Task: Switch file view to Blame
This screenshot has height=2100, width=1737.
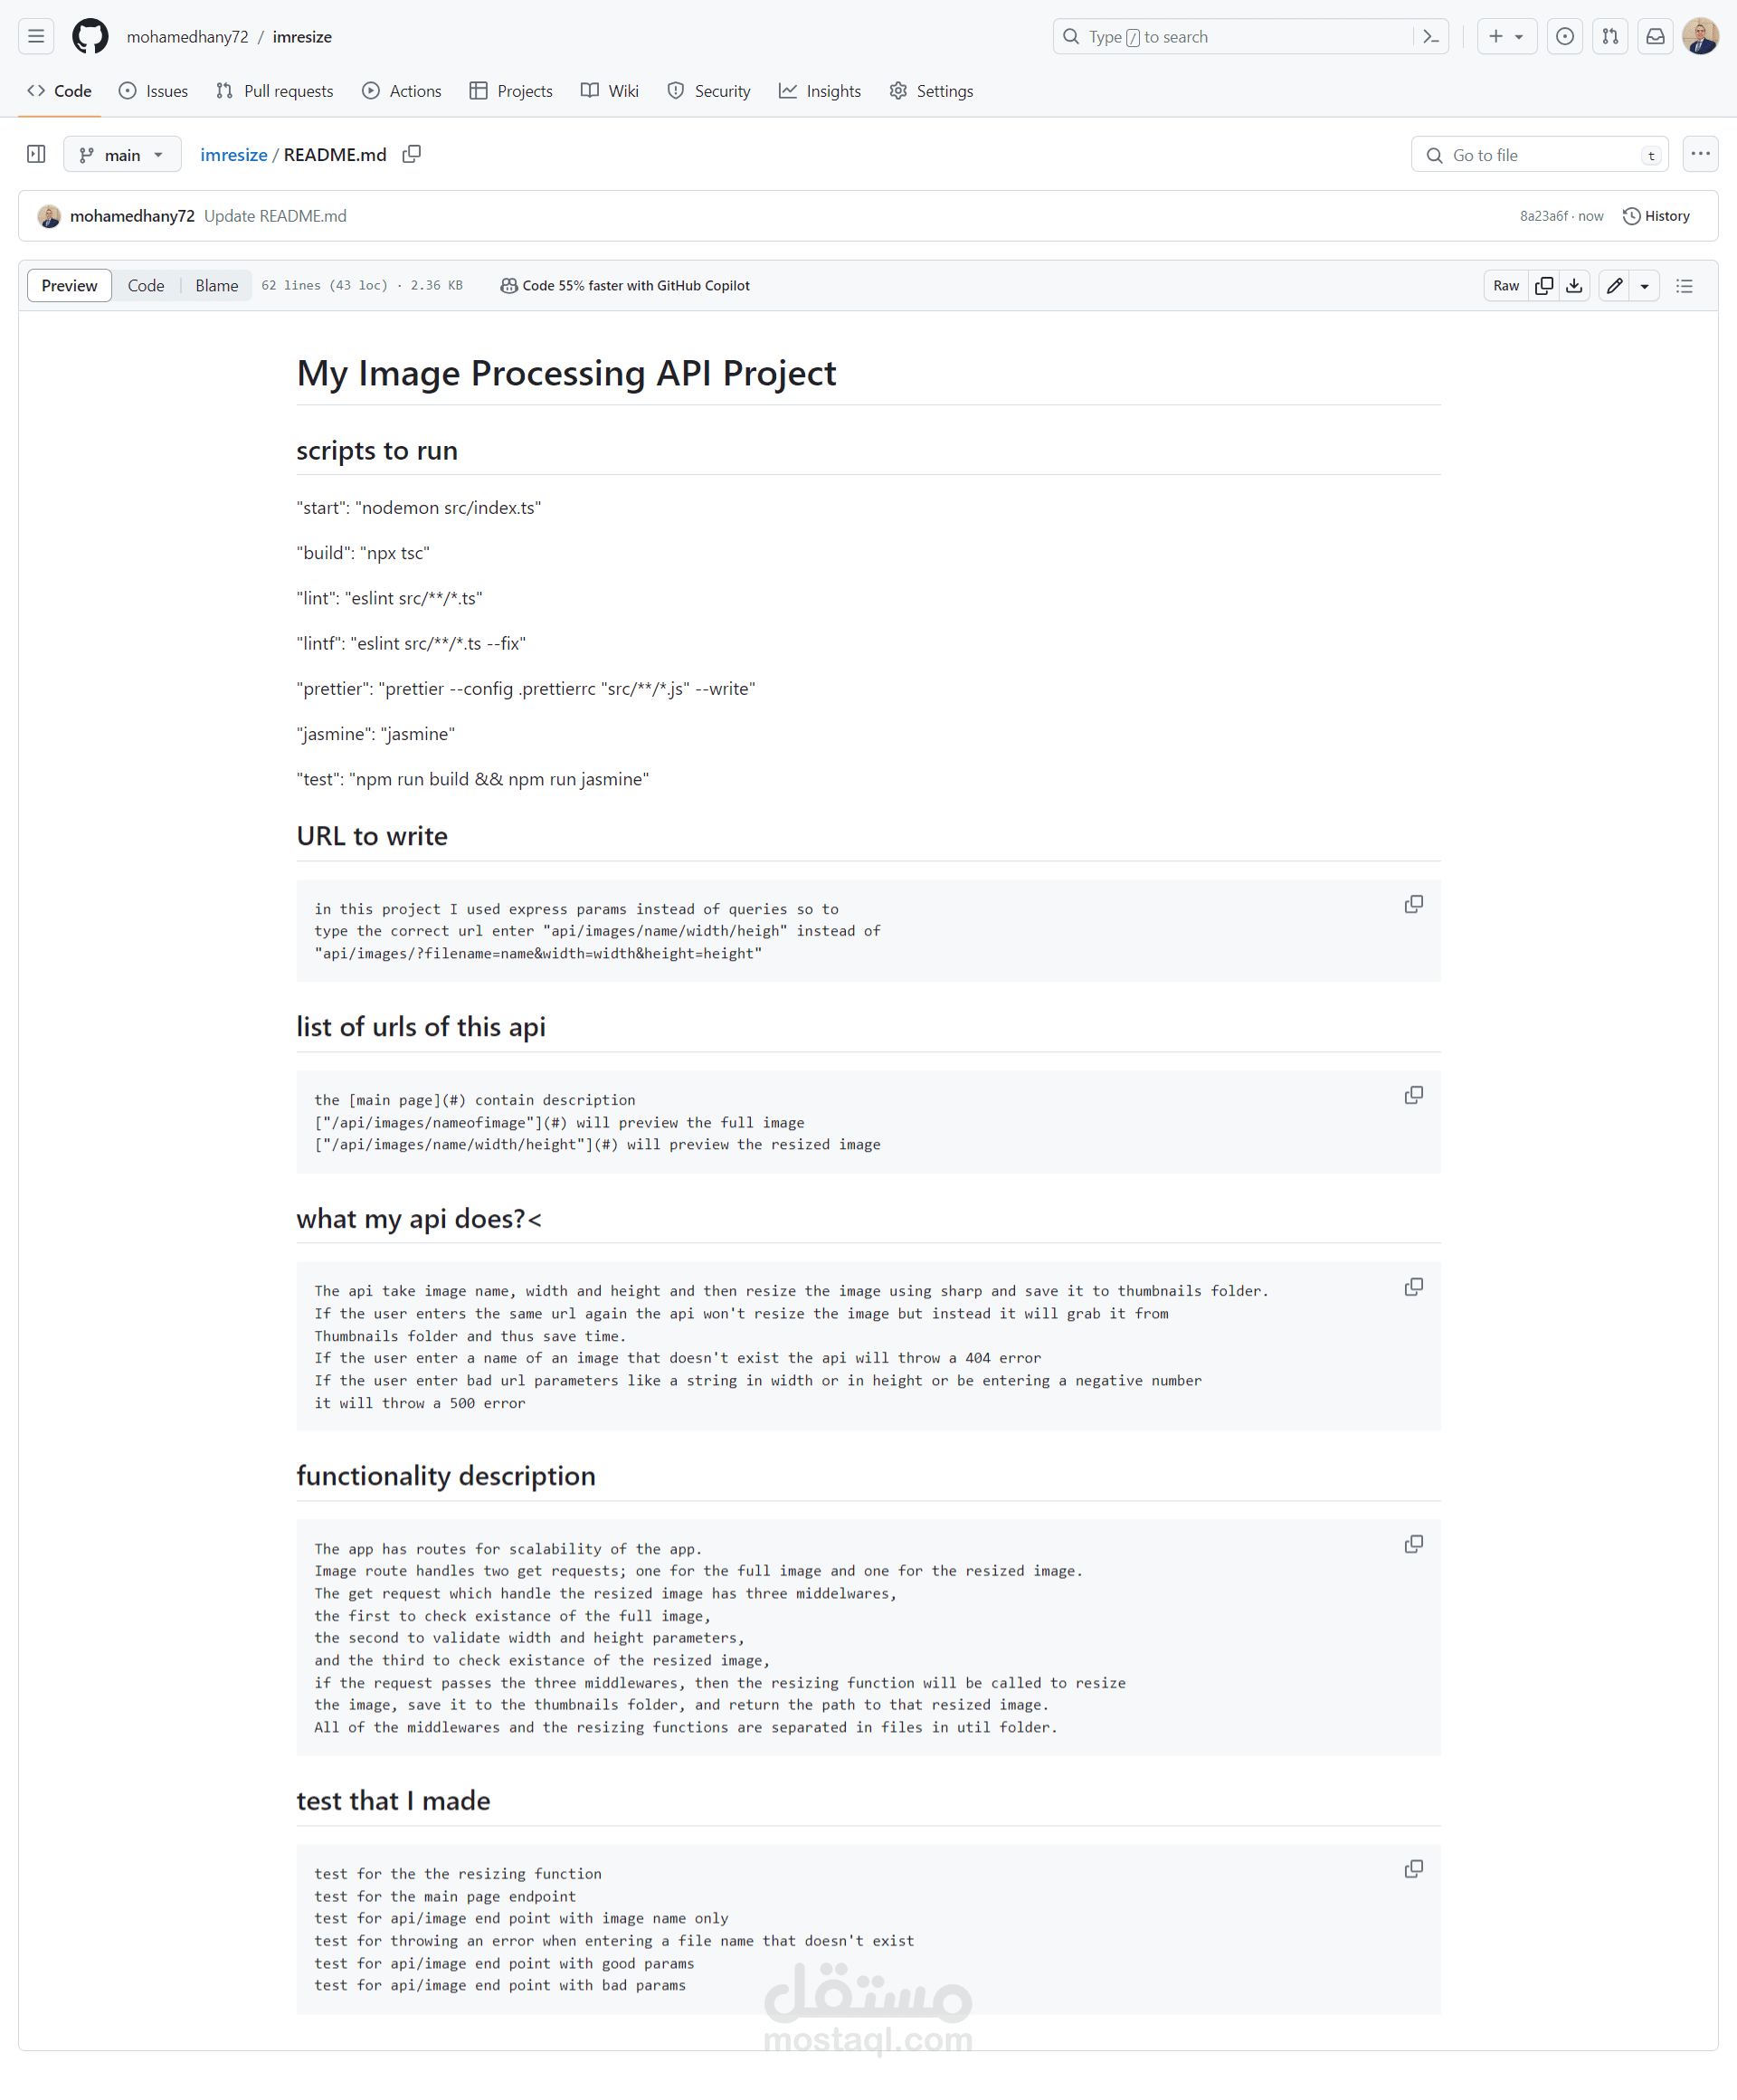Action: (x=216, y=286)
